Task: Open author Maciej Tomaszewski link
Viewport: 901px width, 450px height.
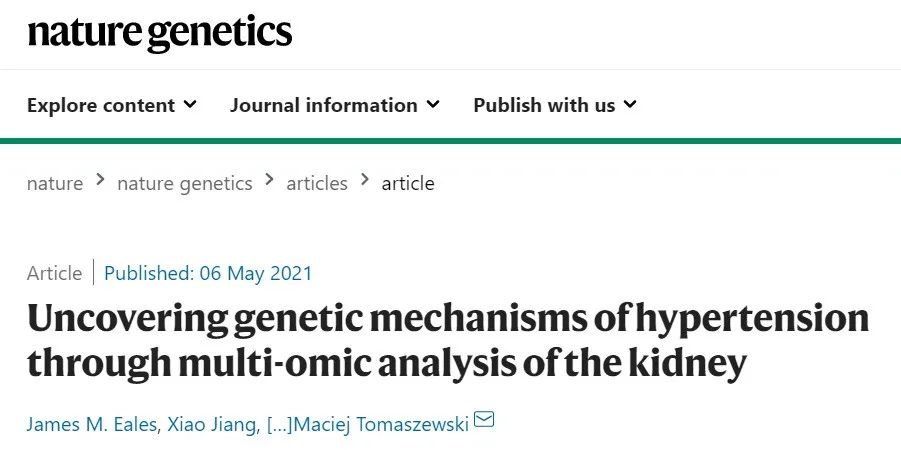Action: pos(382,424)
